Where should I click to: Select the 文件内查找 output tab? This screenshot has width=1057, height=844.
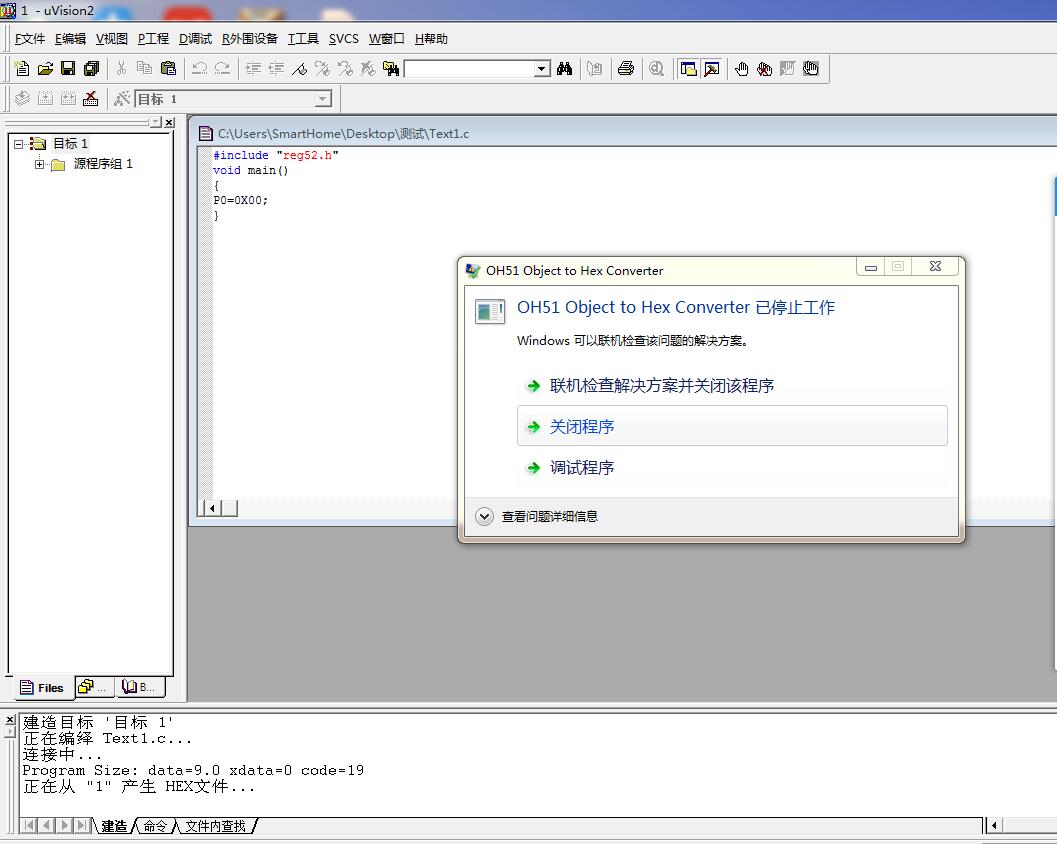[x=215, y=826]
